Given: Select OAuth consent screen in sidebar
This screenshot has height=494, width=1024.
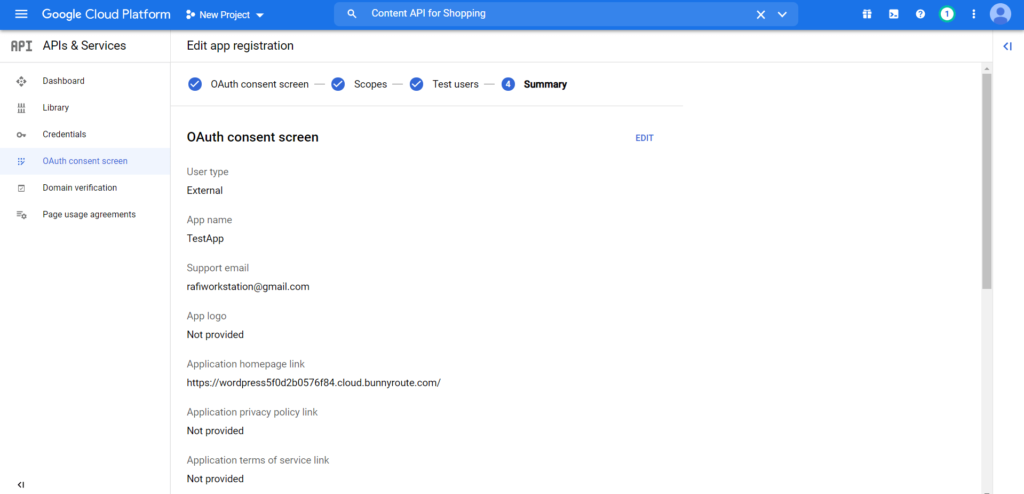Looking at the screenshot, I should click(x=85, y=161).
